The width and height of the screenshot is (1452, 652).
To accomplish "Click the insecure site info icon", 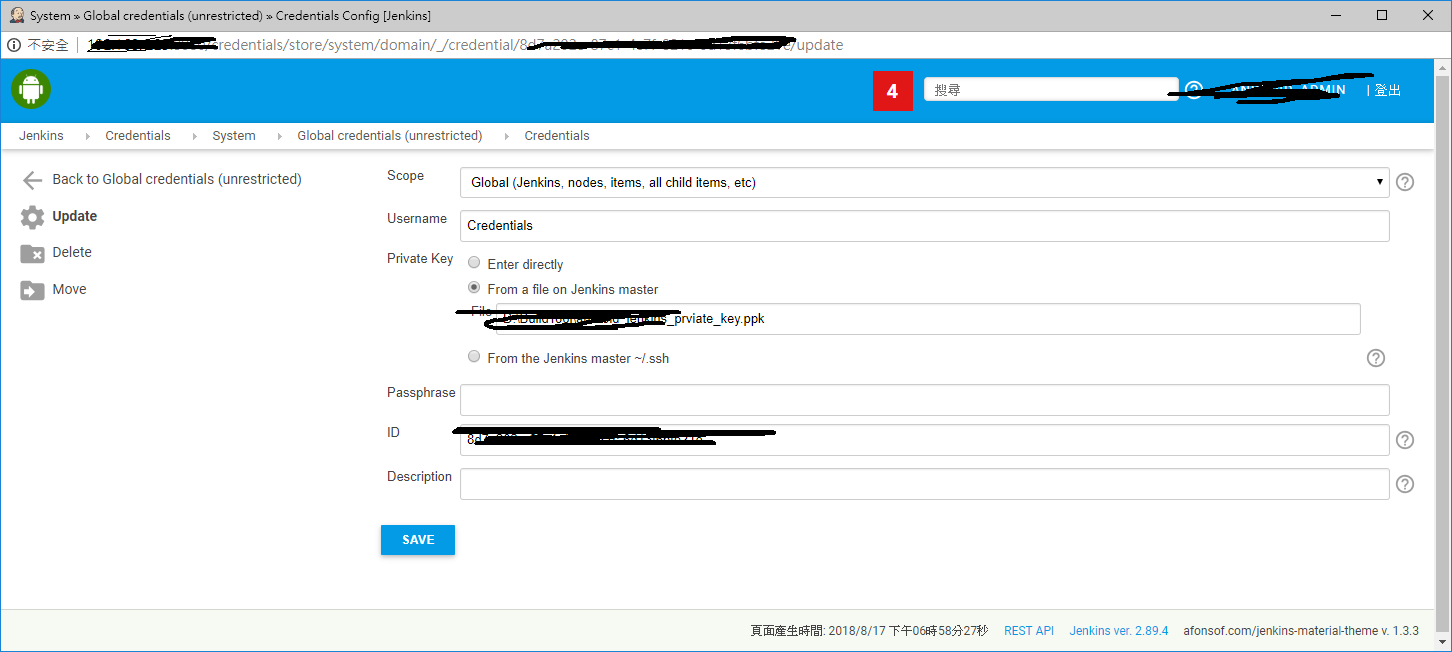I will 14,45.
